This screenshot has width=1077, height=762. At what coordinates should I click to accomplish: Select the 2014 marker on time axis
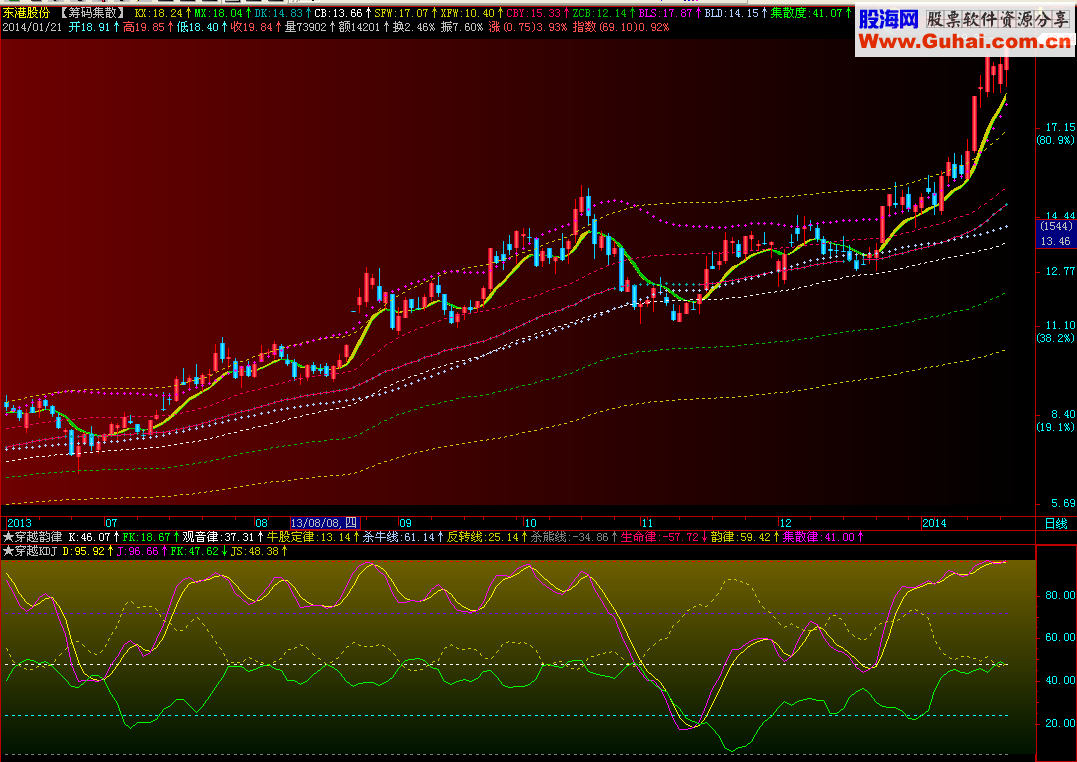click(x=934, y=524)
